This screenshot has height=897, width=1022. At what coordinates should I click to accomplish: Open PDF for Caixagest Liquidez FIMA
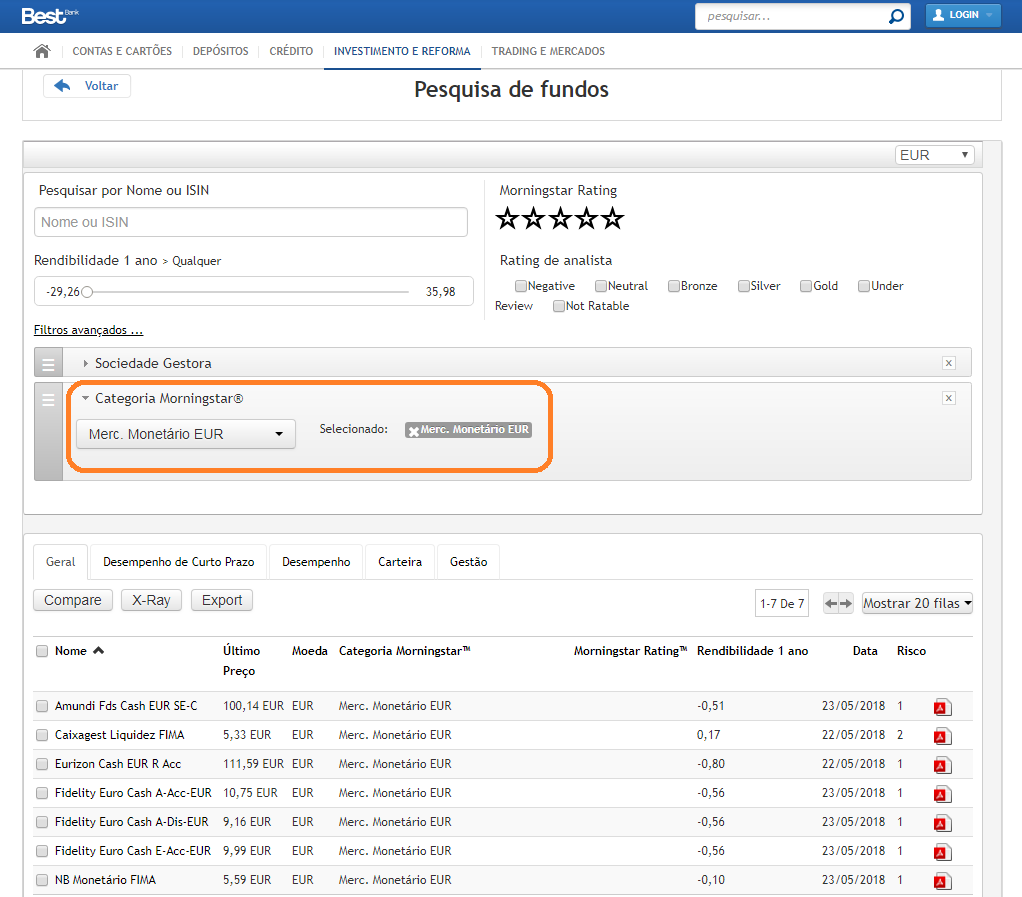pyautogui.click(x=942, y=736)
